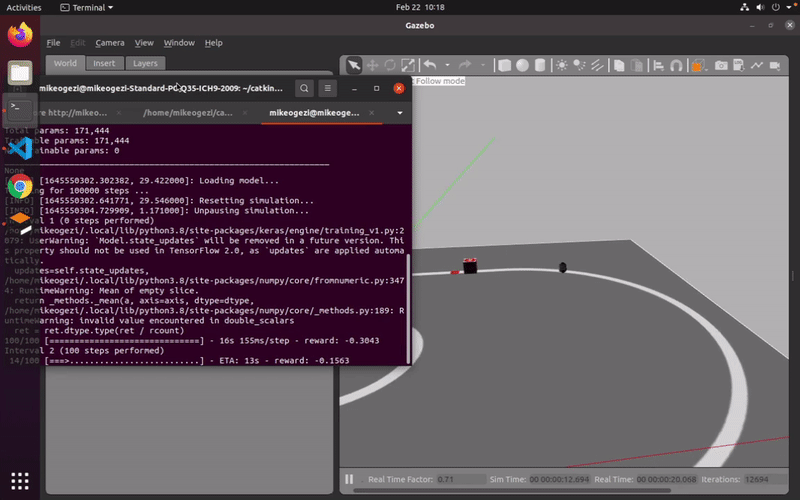Image resolution: width=800 pixels, height=500 pixels.
Task: Click the copy icon in Gazebo toolbar
Action: [619, 65]
